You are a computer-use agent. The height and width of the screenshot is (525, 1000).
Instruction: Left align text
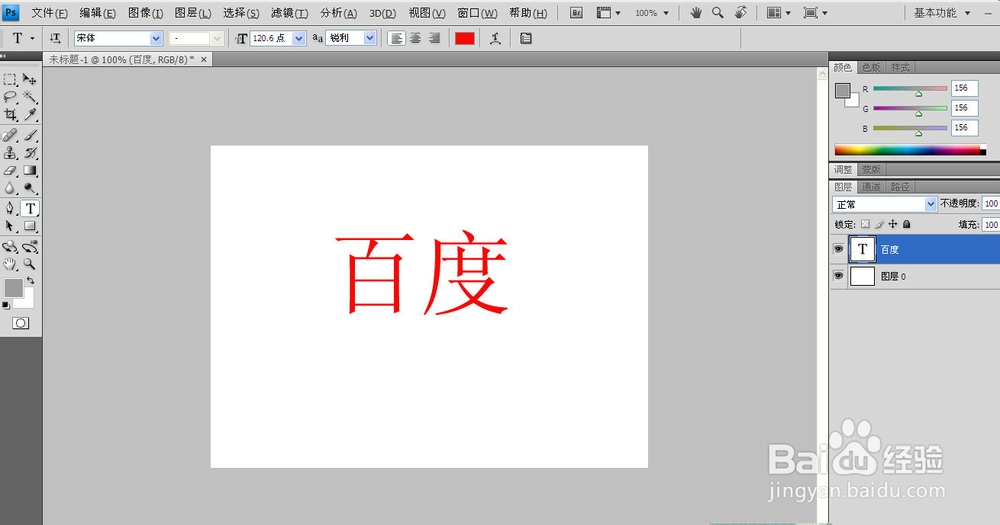point(396,38)
